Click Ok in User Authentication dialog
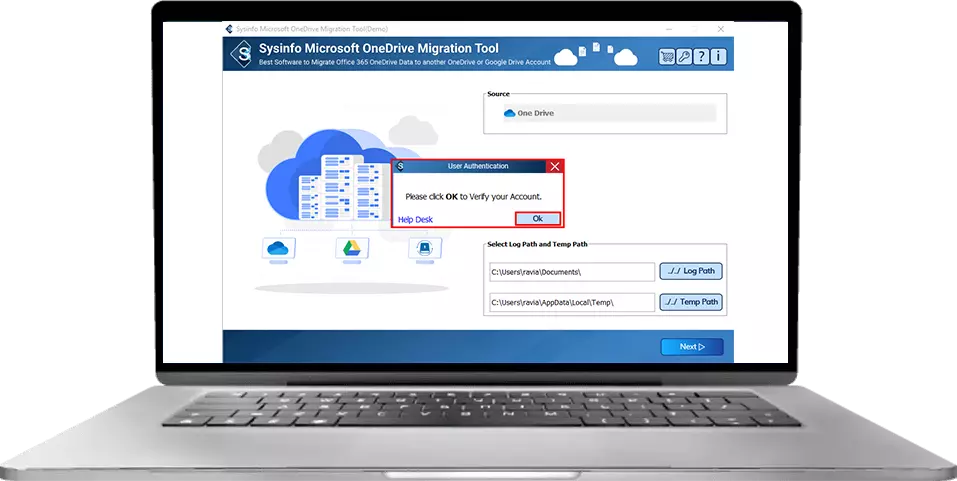 [x=538, y=219]
